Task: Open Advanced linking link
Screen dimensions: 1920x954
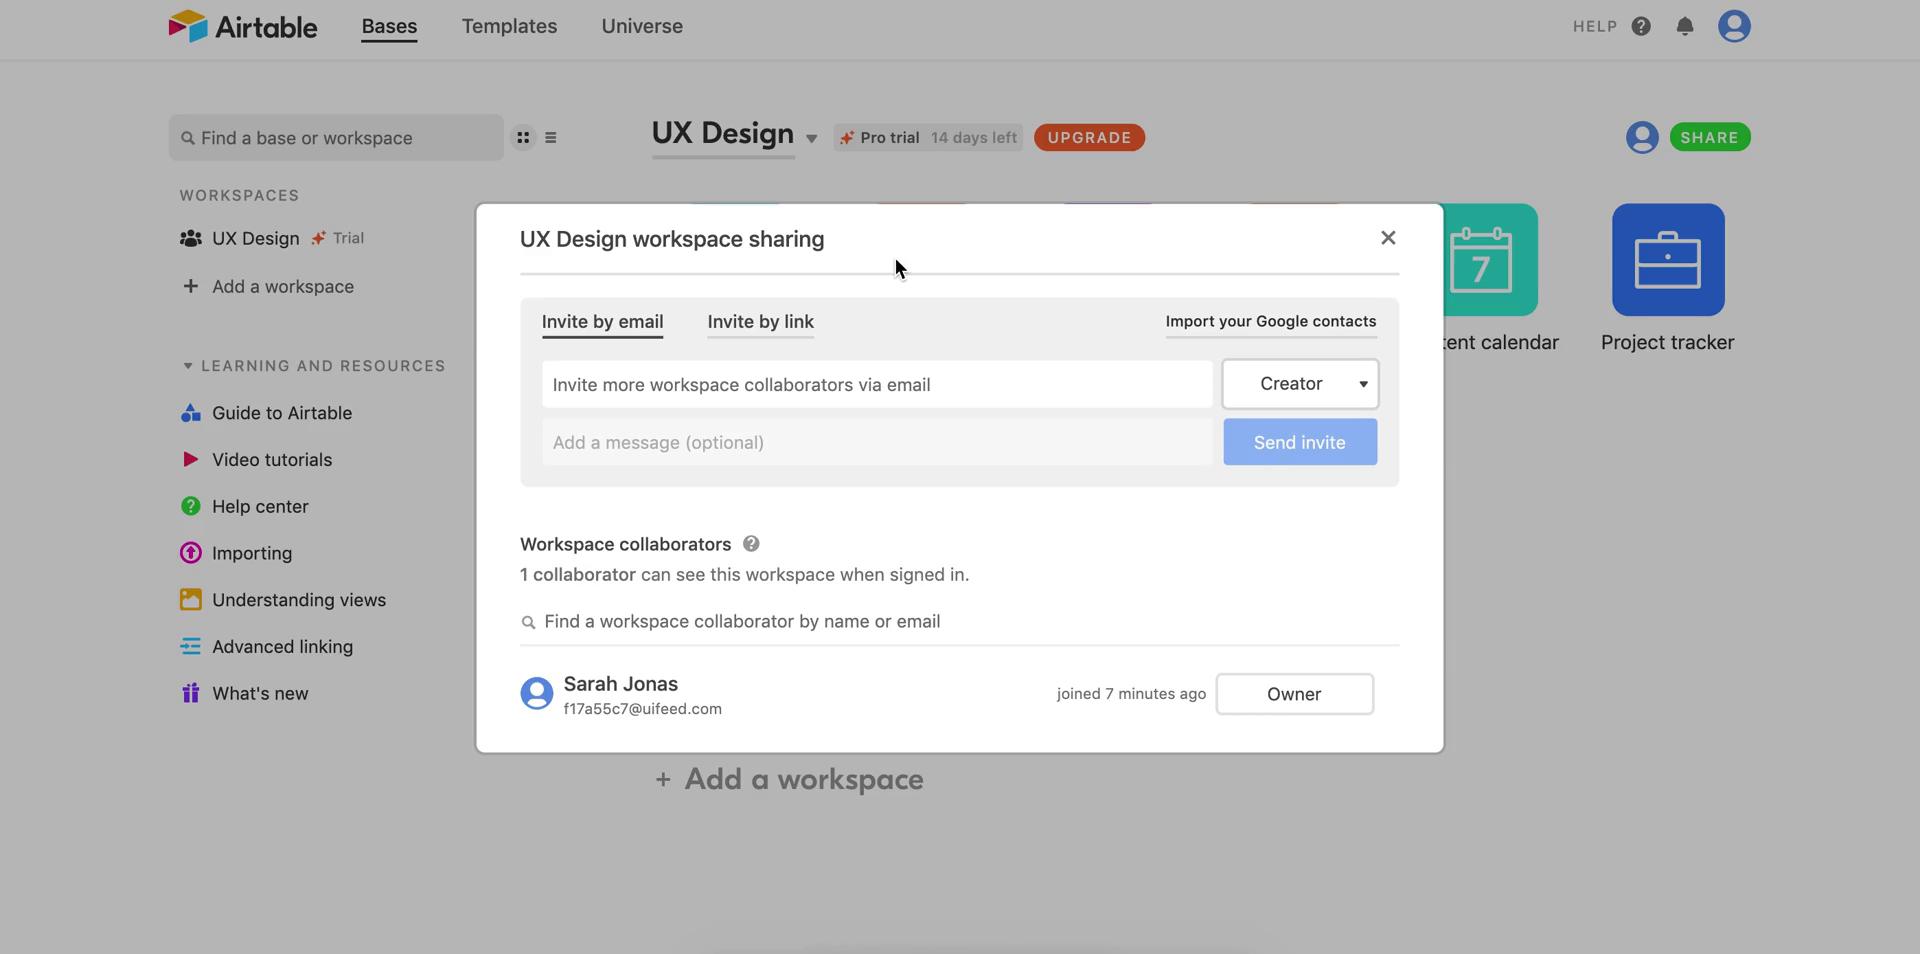Action: pos(282,647)
